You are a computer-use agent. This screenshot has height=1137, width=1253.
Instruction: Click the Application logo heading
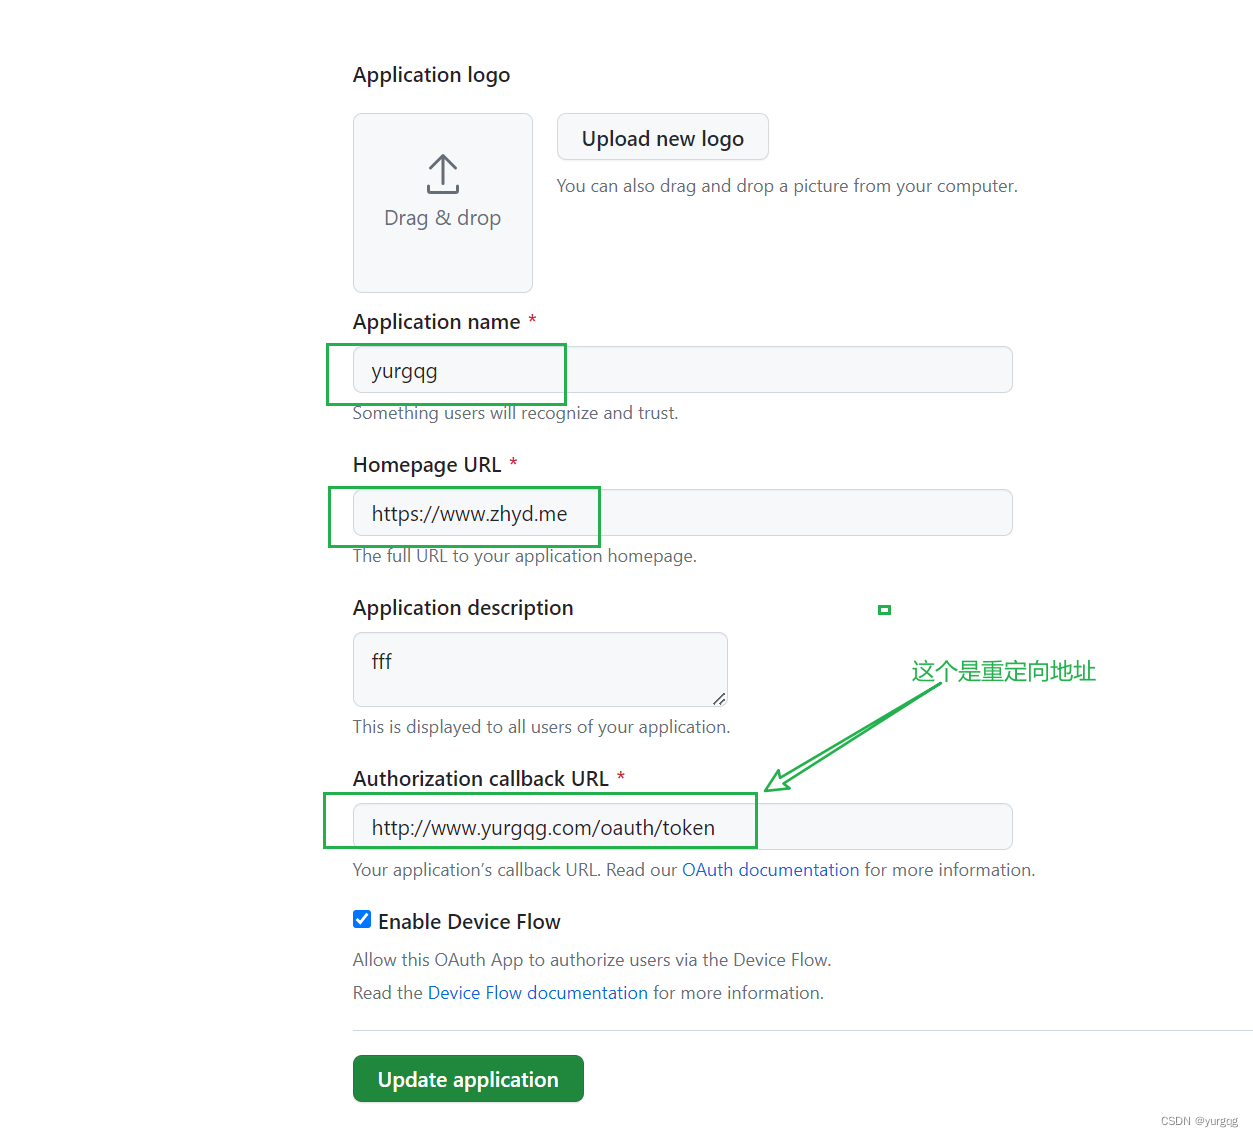(431, 74)
